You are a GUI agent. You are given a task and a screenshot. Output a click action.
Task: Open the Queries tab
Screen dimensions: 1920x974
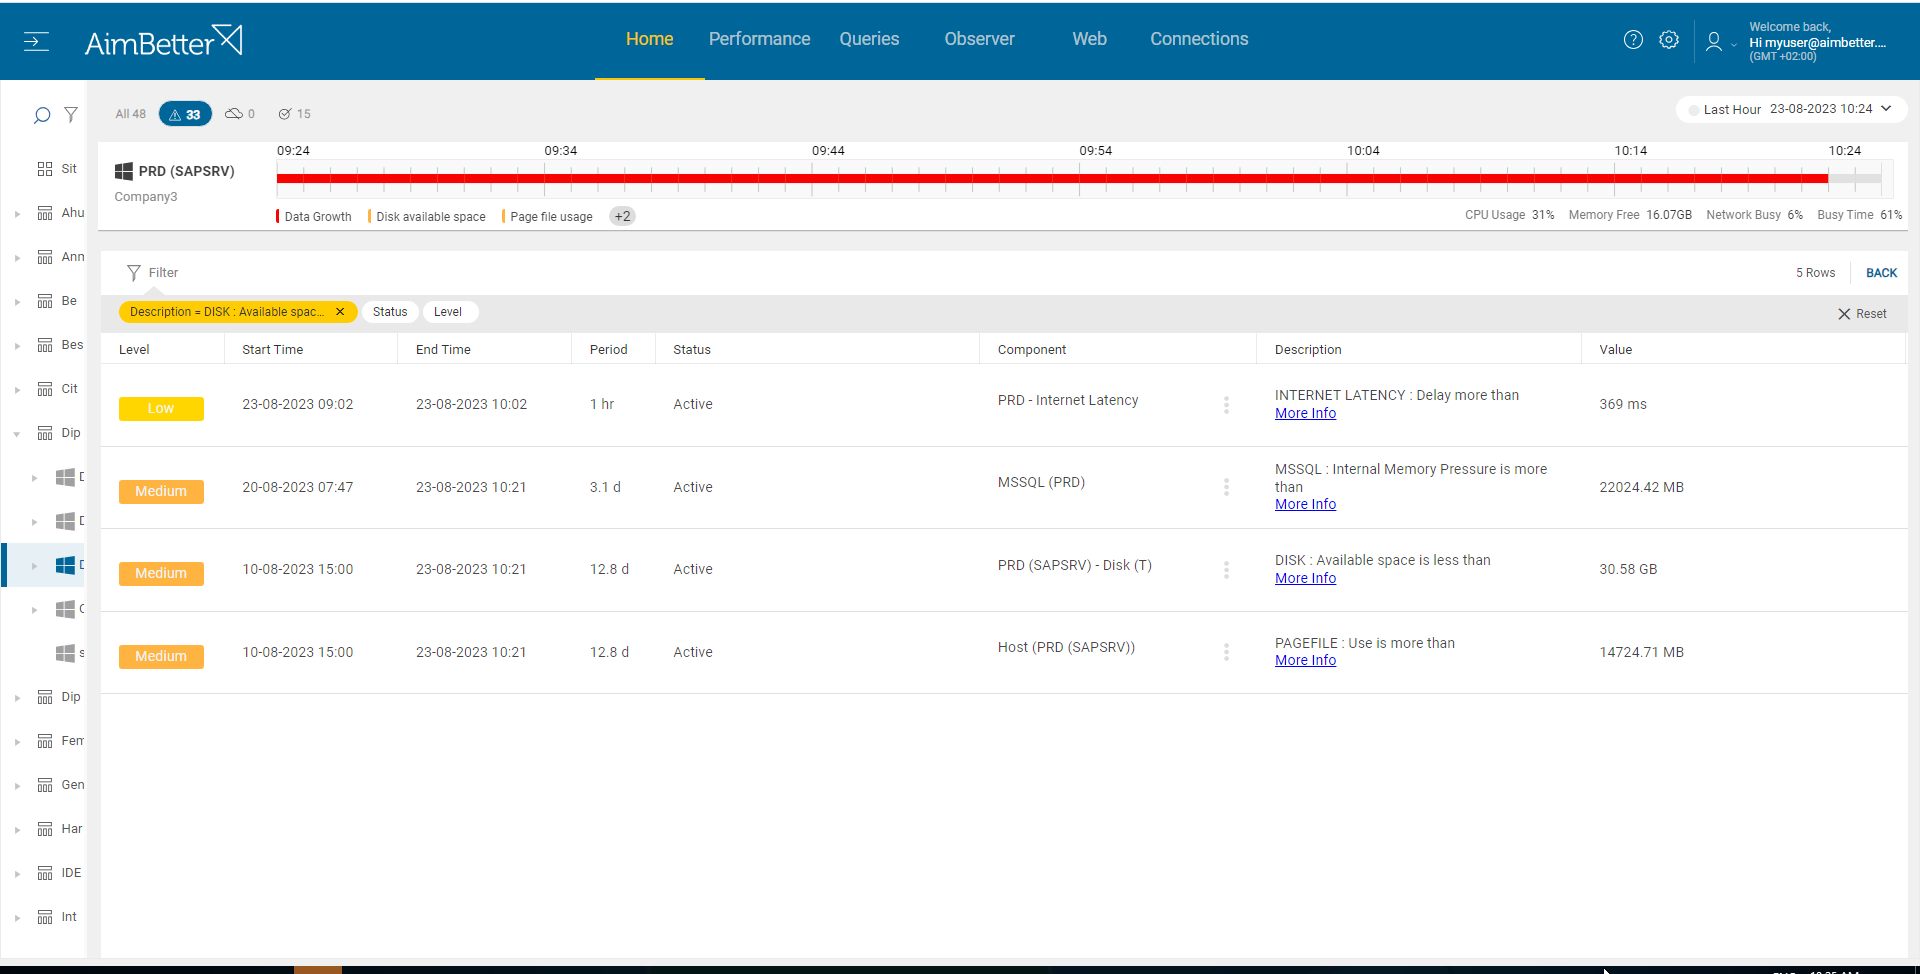pos(869,39)
